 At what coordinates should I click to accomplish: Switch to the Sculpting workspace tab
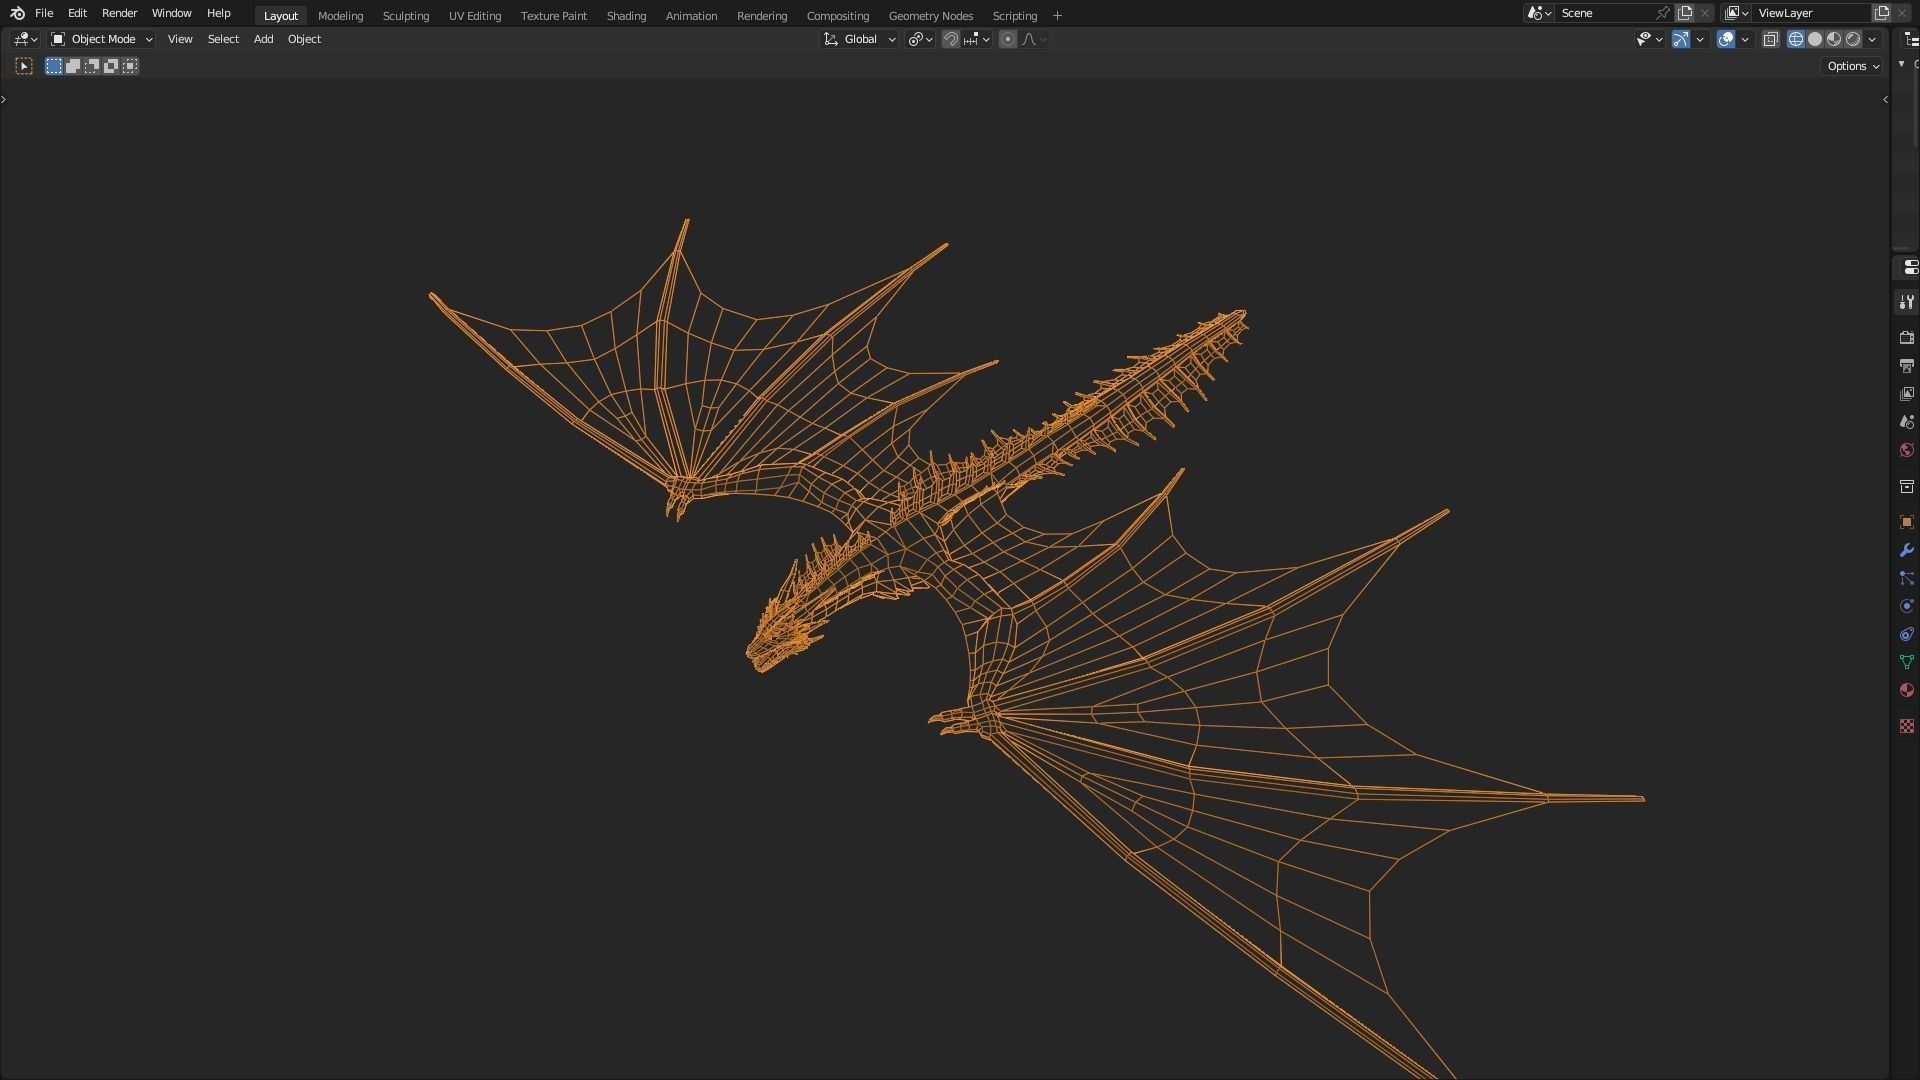(405, 16)
